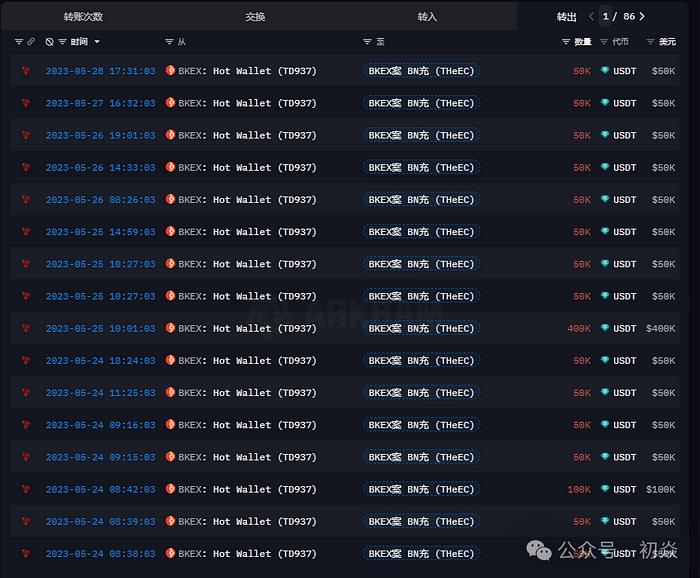Open transaction 2023-05-28 17:31:03
The height and width of the screenshot is (578, 700).
point(100,71)
